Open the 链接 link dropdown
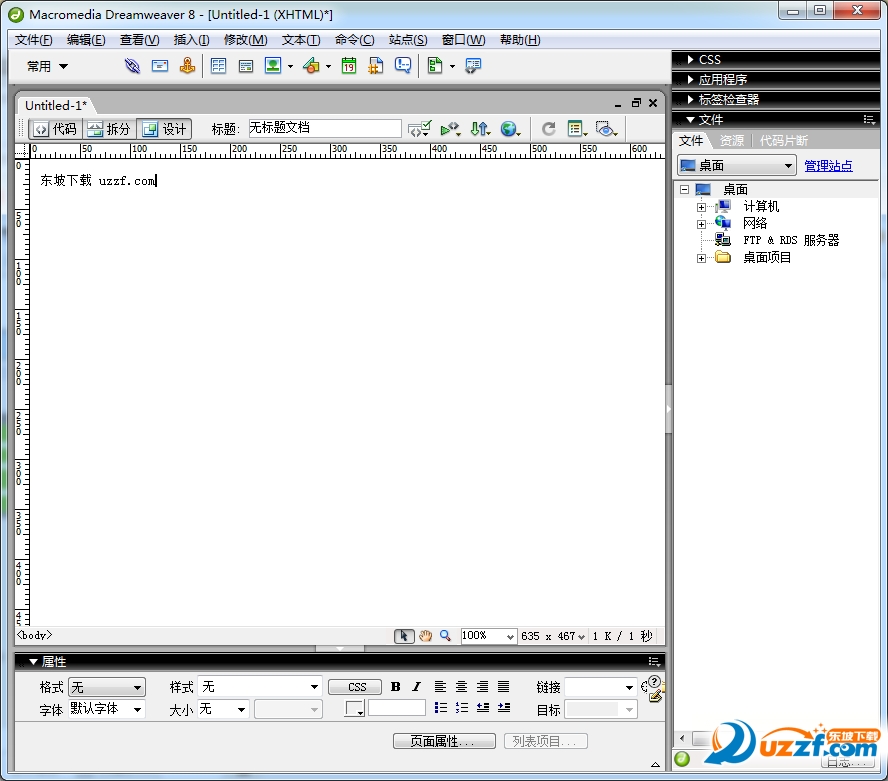888x781 pixels. (601, 688)
